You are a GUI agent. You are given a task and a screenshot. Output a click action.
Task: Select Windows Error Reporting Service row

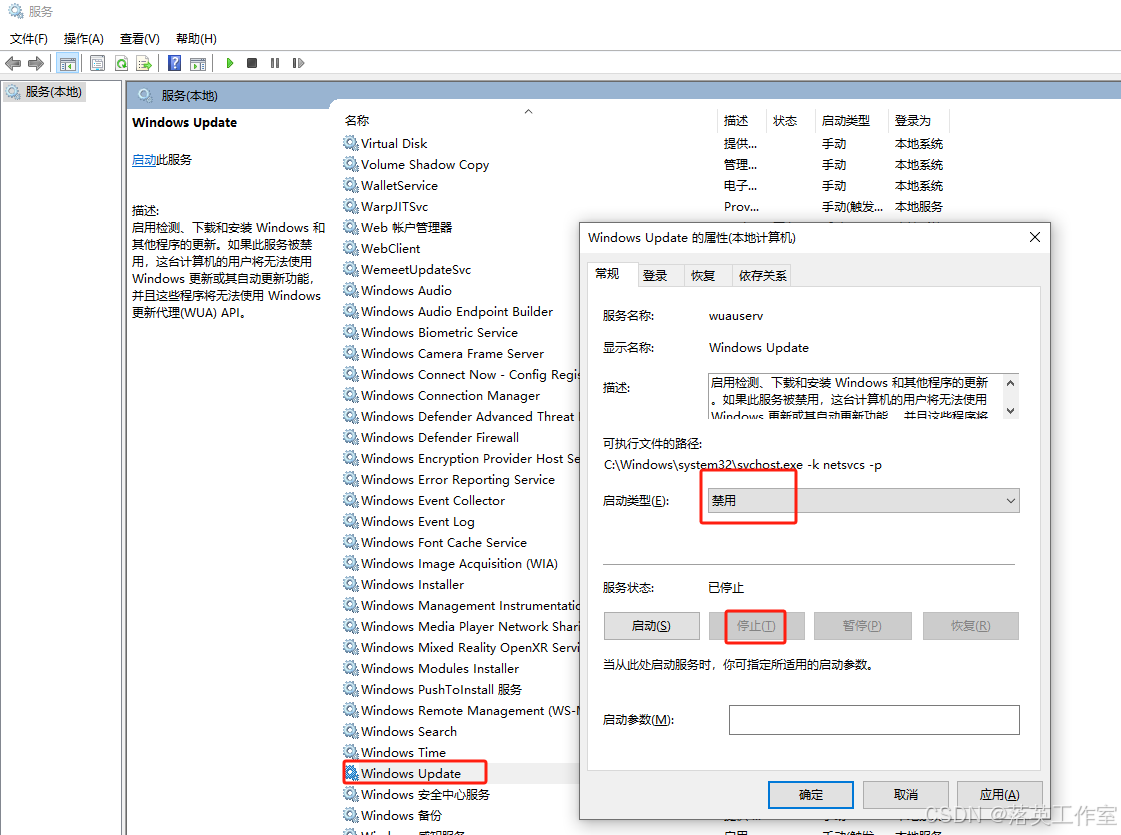(458, 479)
